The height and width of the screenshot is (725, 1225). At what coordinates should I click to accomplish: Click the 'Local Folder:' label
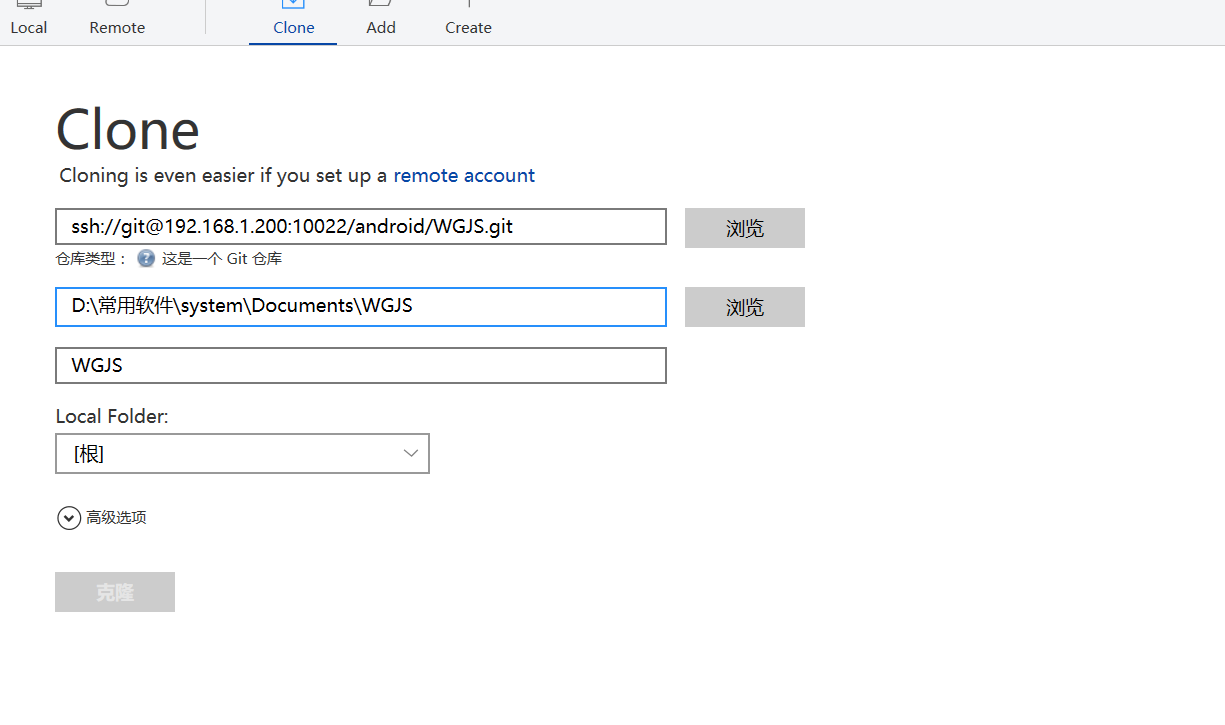pyautogui.click(x=112, y=416)
